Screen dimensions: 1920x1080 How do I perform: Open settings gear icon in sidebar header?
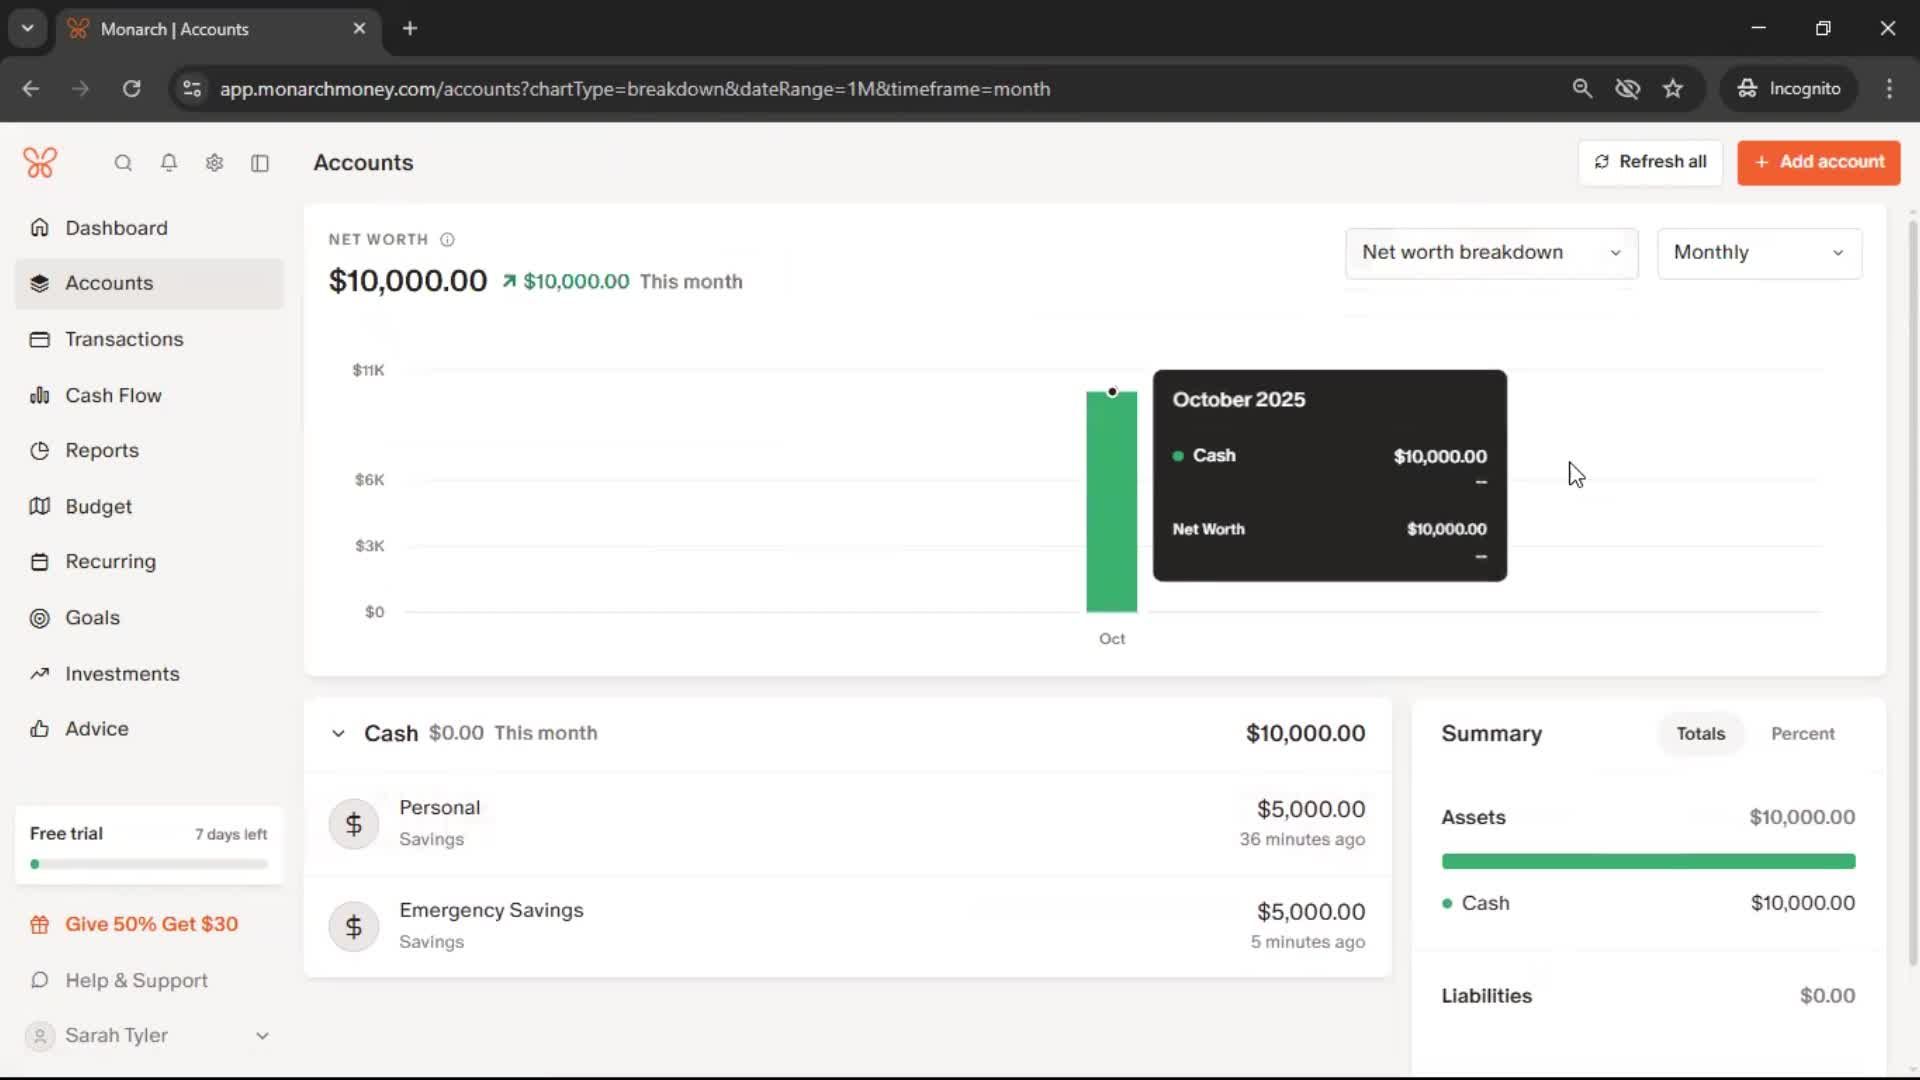214,163
